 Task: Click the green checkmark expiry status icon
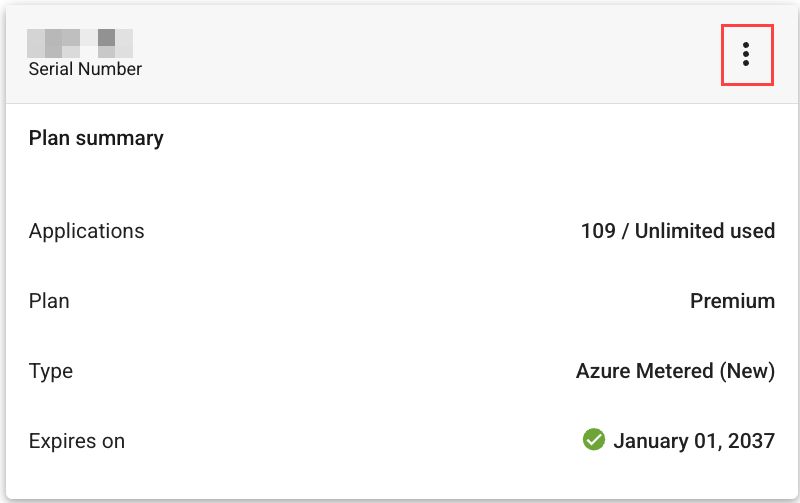(593, 439)
